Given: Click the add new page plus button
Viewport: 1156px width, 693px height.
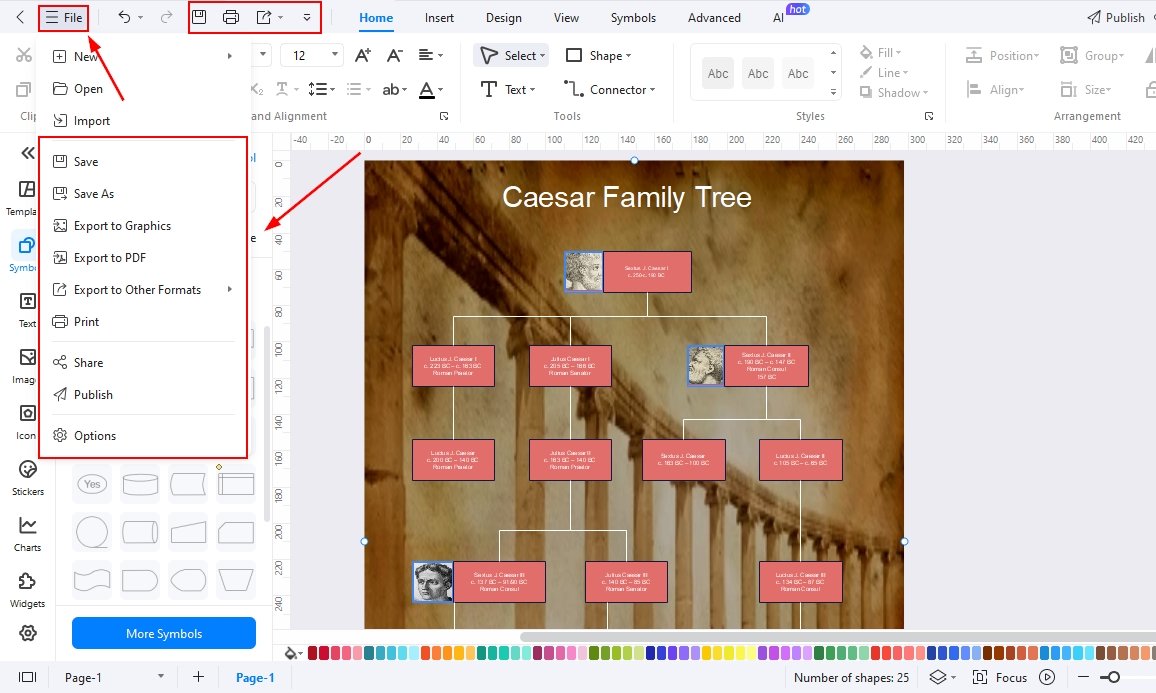Looking at the screenshot, I should point(198,677).
